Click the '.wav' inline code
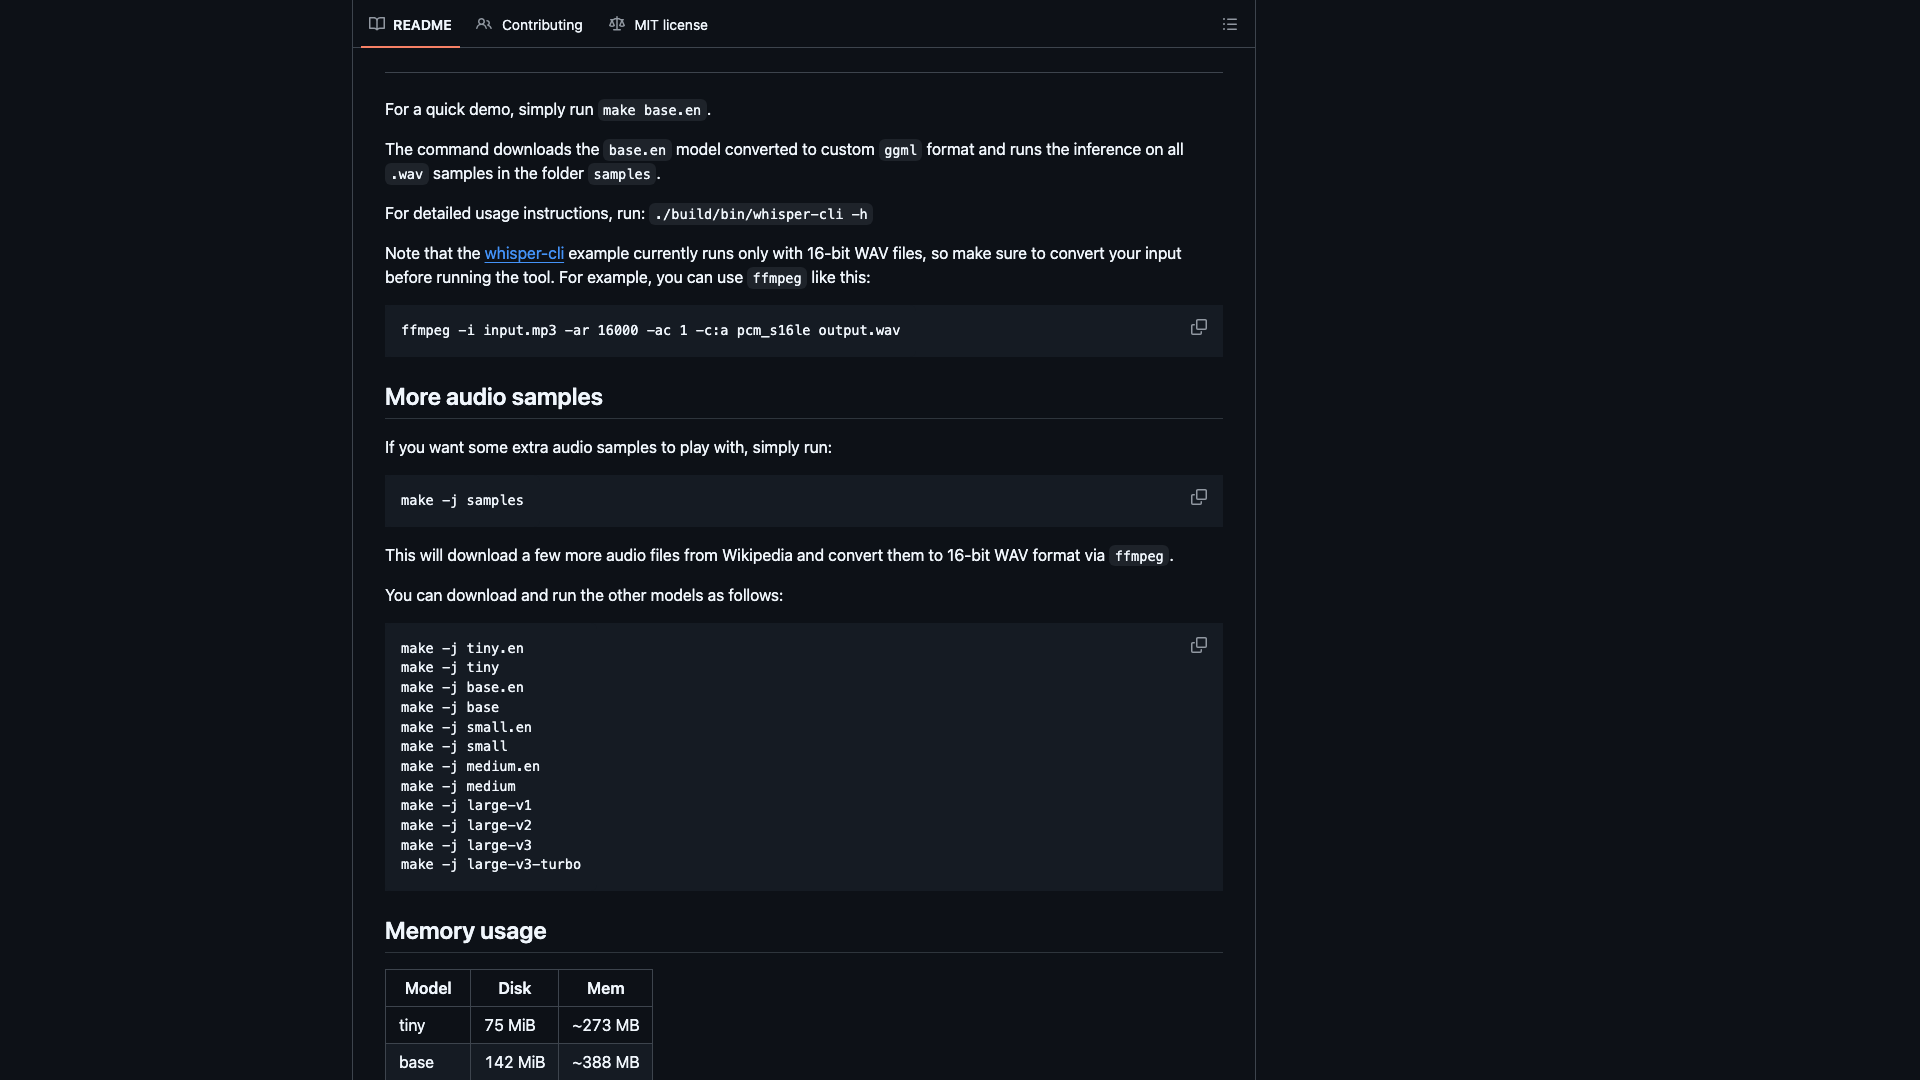 [407, 174]
